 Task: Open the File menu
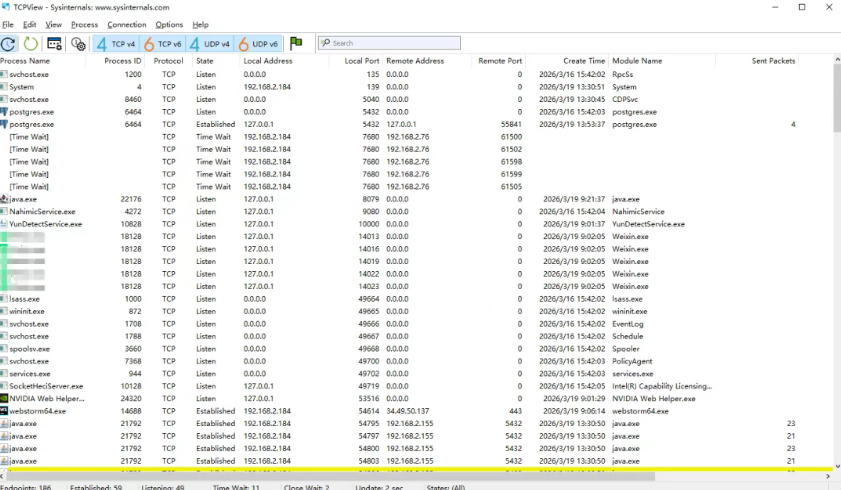(x=8, y=24)
